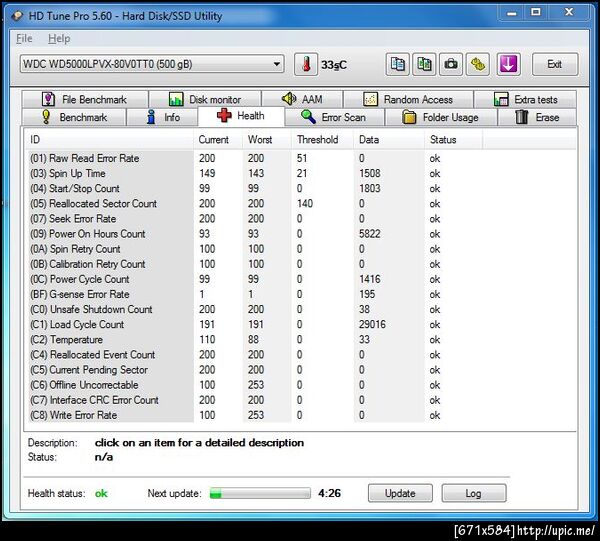Go to the Random Access tab
600x541 pixels.
point(408,99)
